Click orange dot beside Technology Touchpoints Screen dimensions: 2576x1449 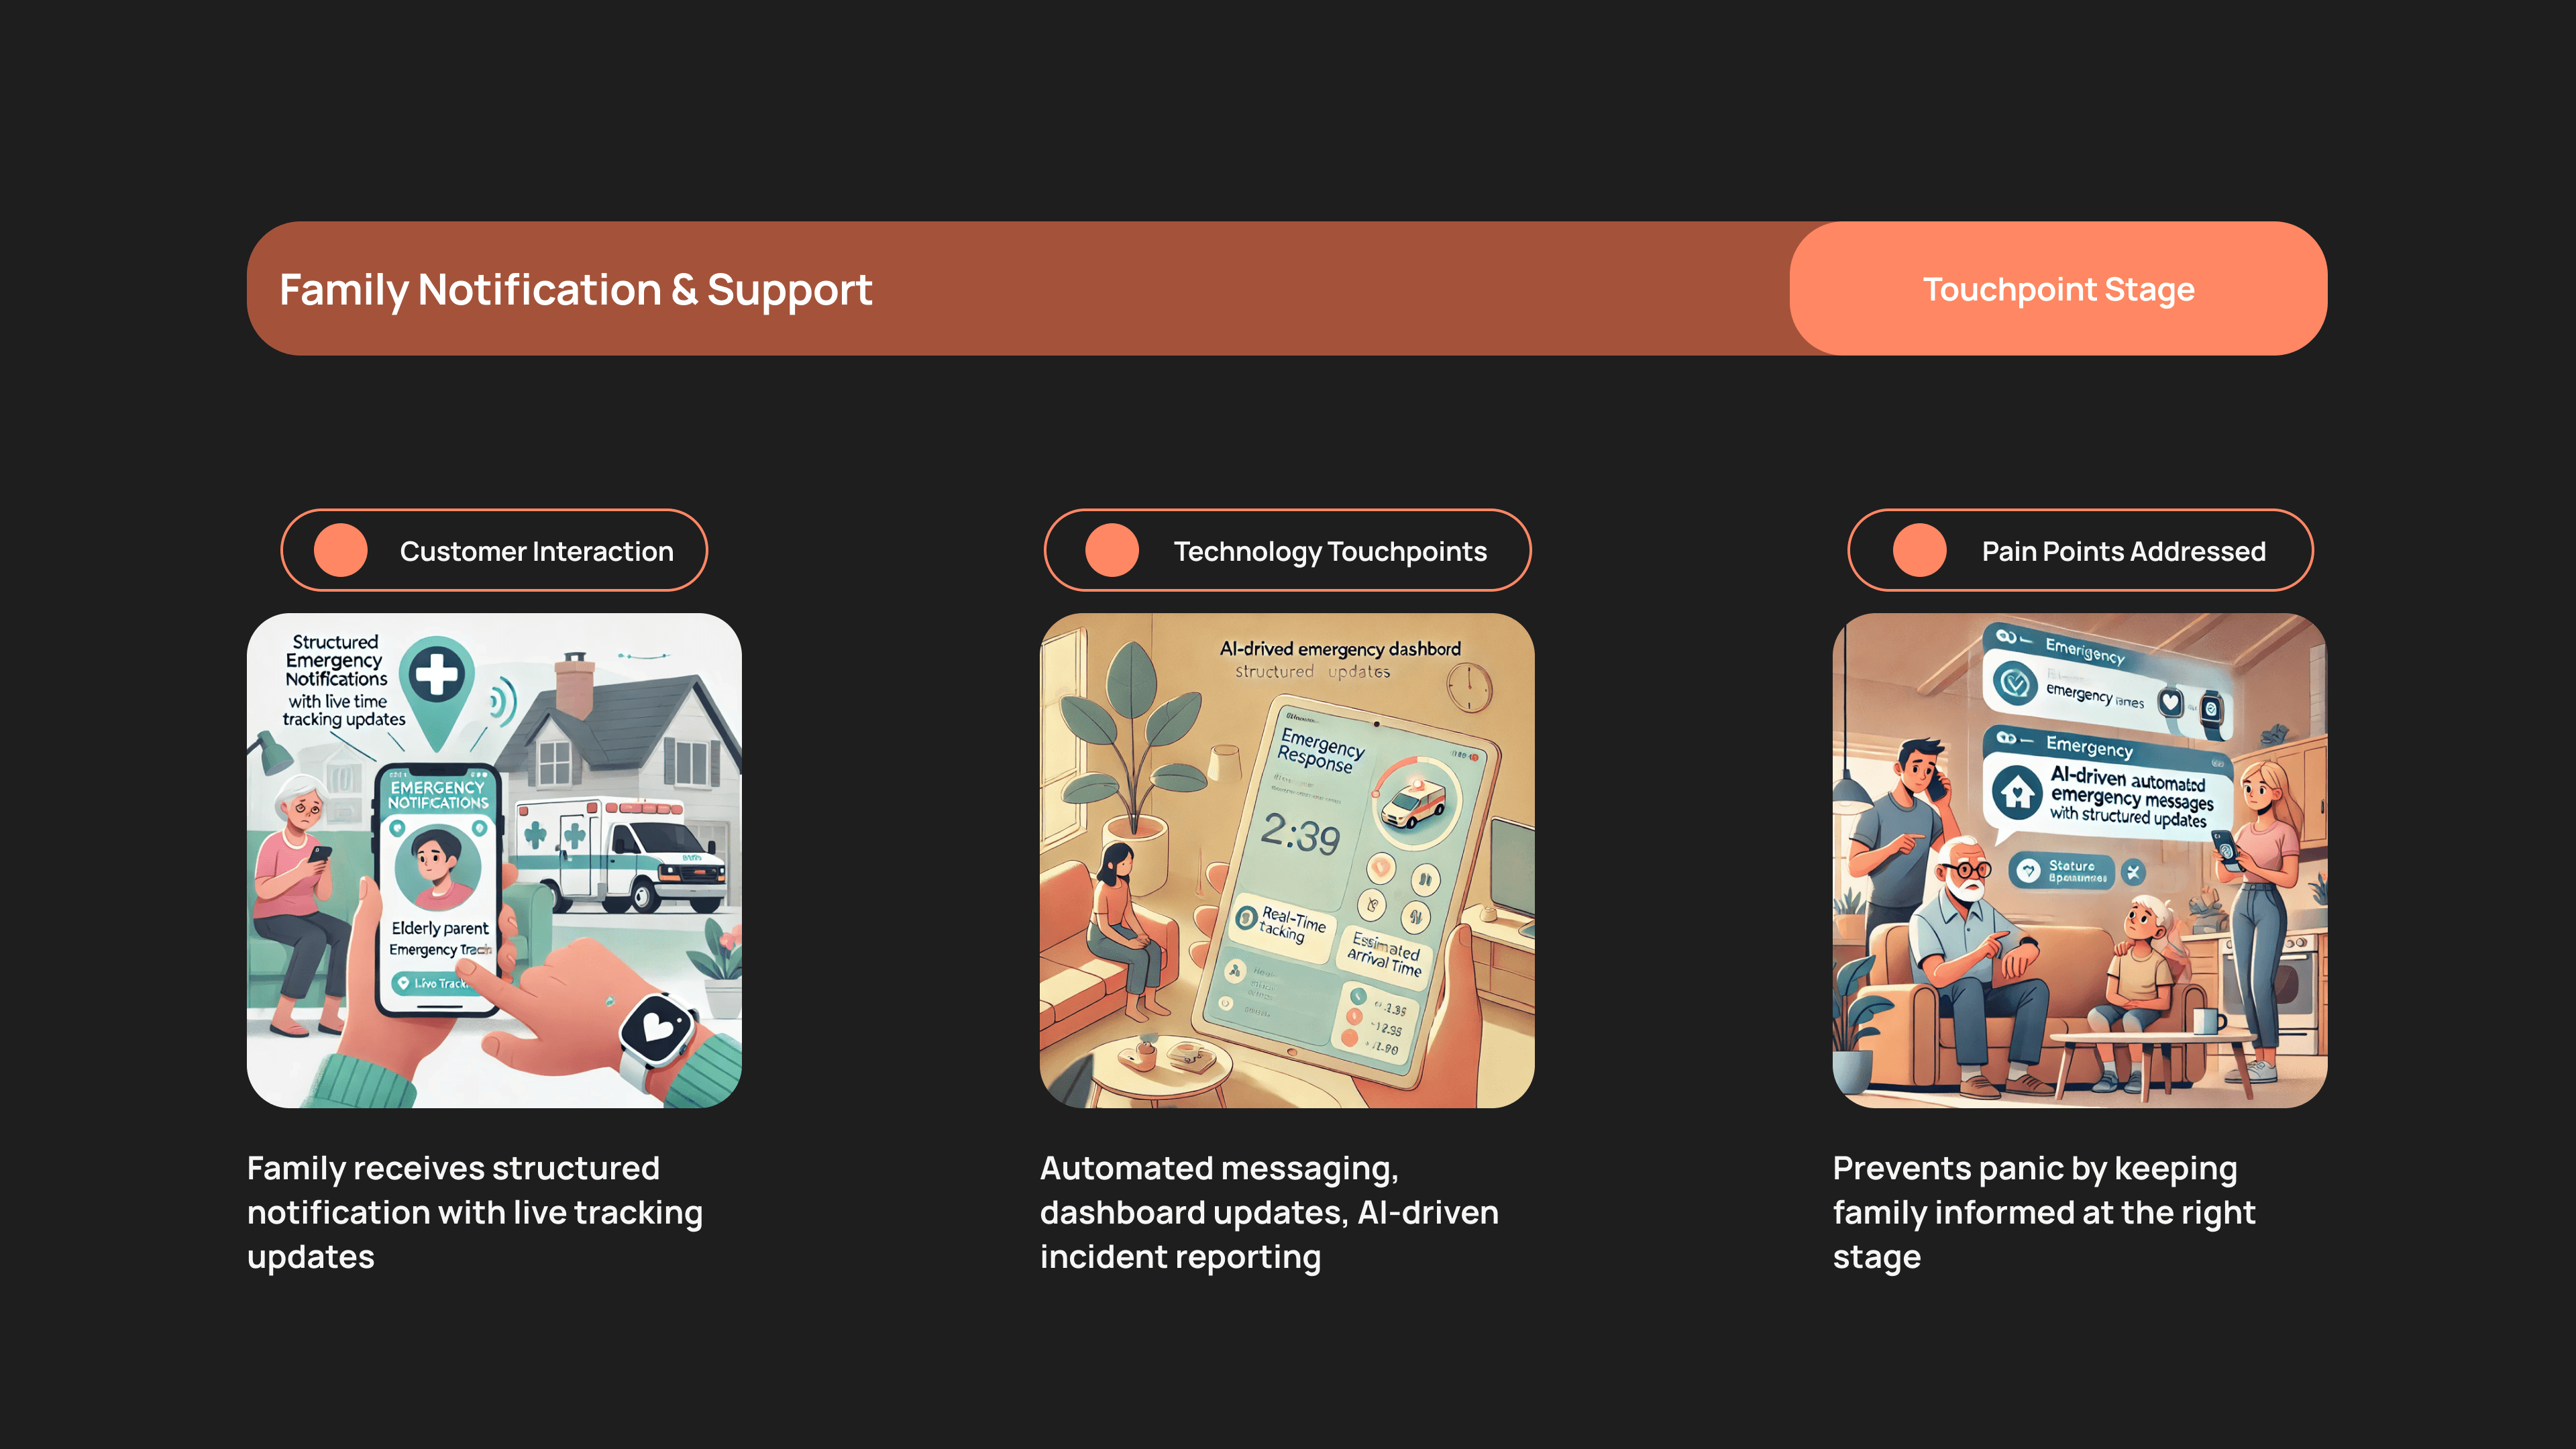point(1112,550)
